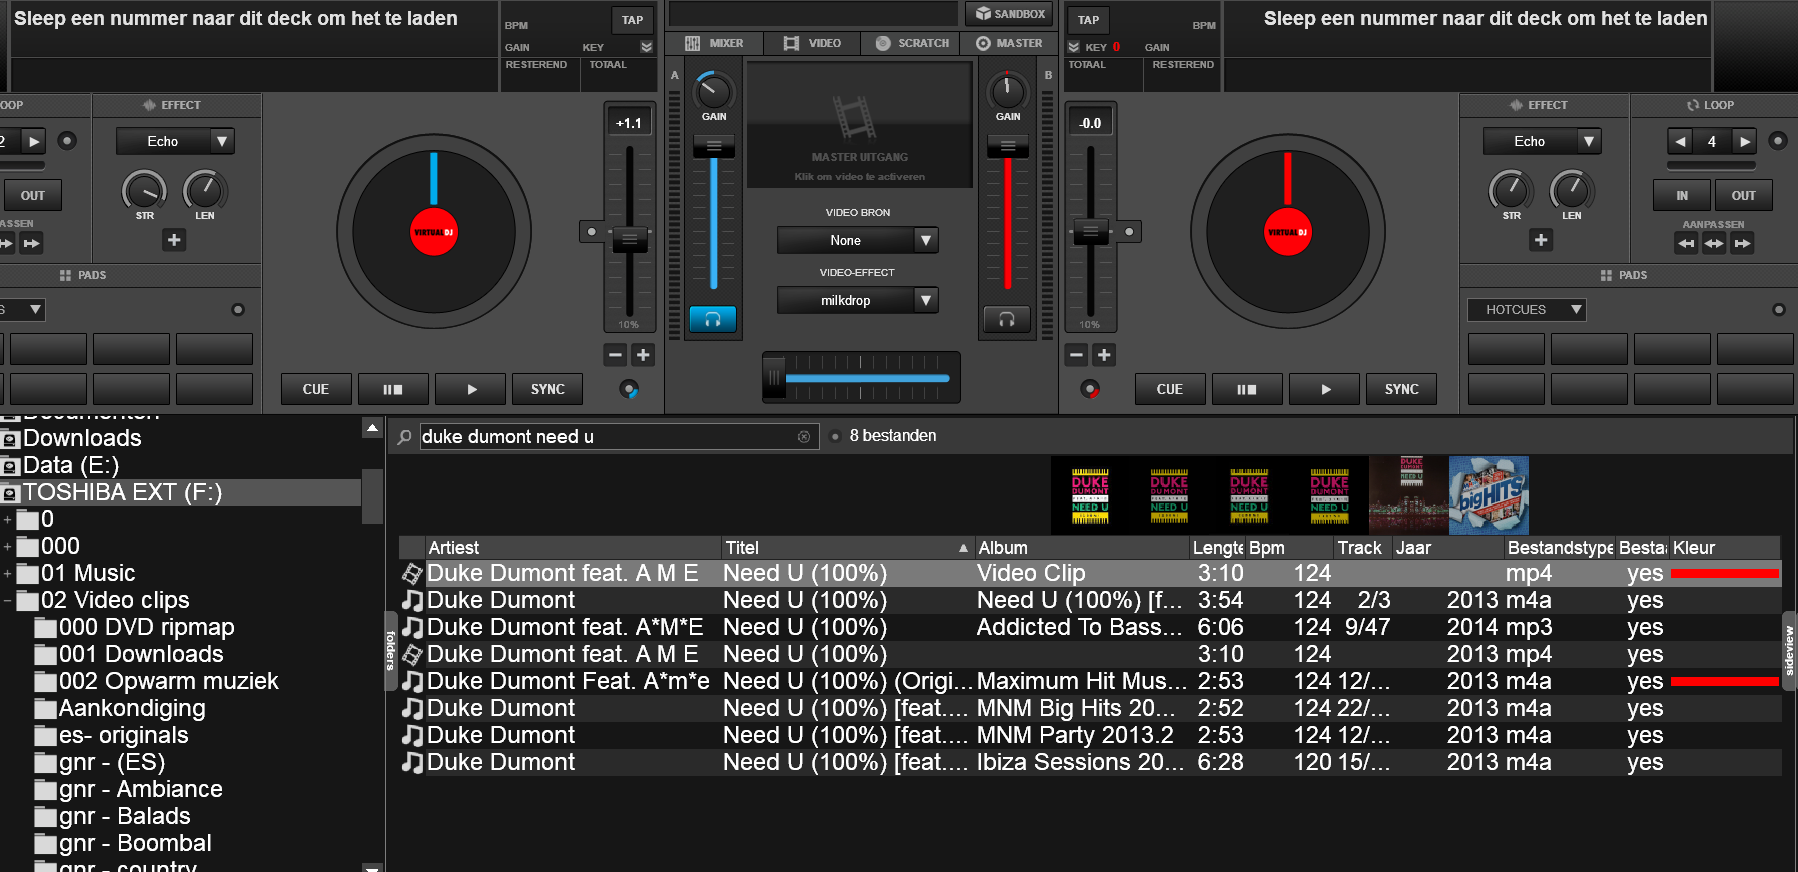1798x872 pixels.
Task: Add effect slot on right deck
Action: pos(1541,240)
